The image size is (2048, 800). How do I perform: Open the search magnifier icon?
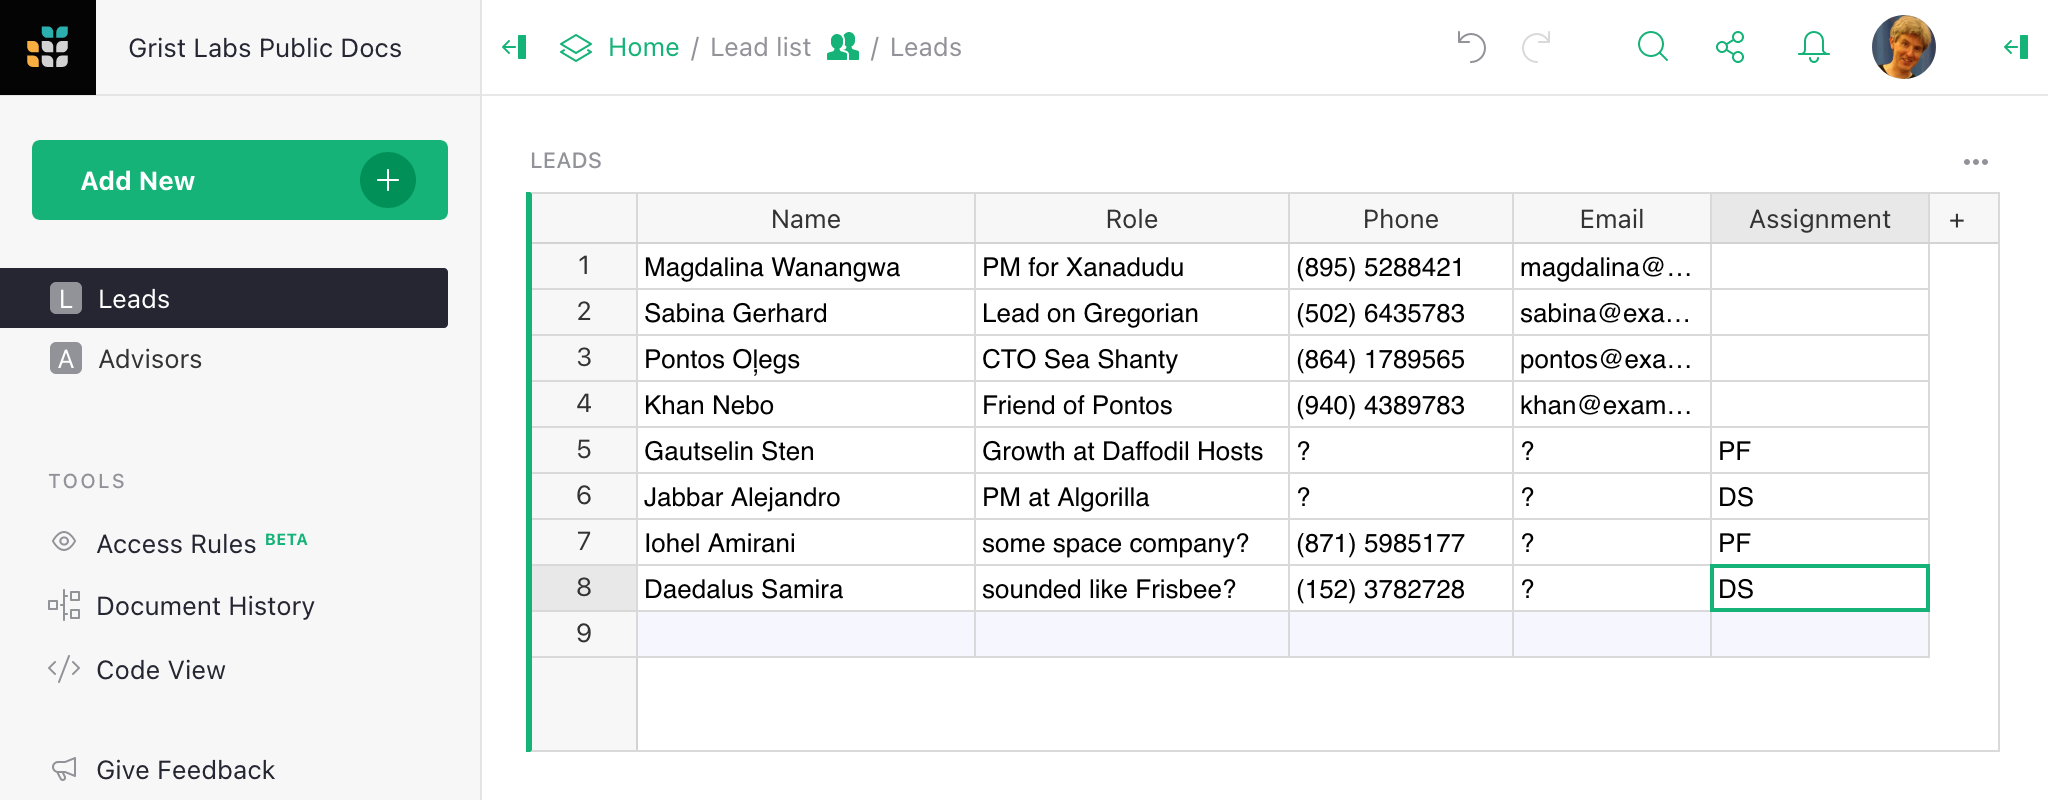tap(1652, 47)
